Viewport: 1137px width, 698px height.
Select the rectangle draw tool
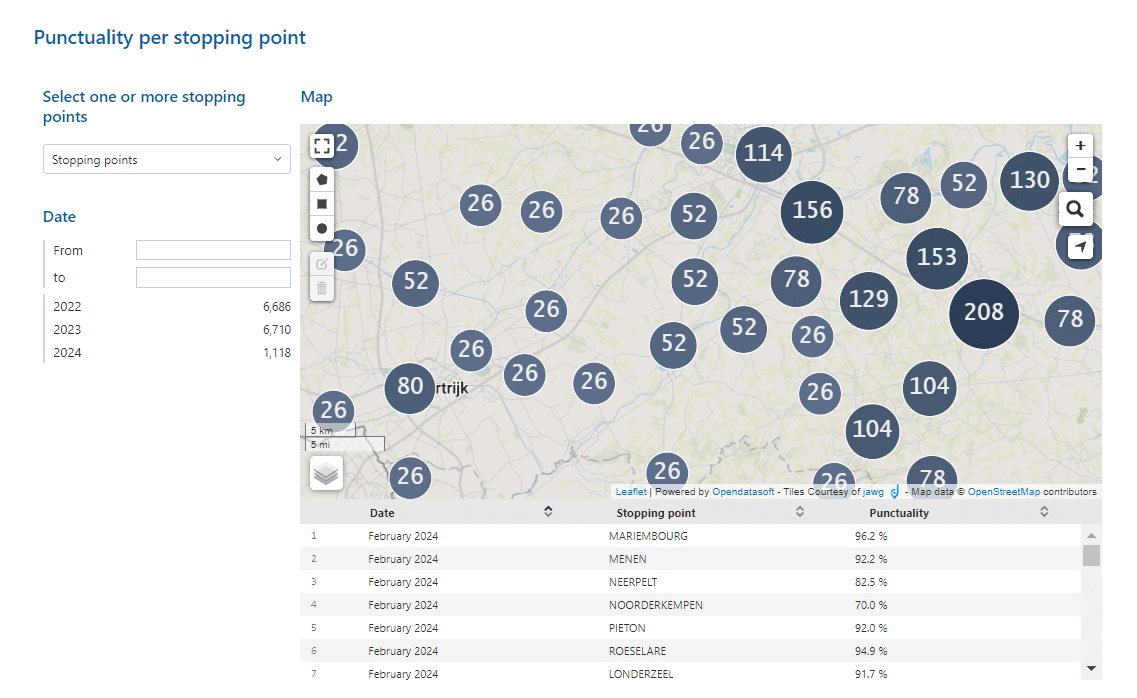[x=322, y=204]
